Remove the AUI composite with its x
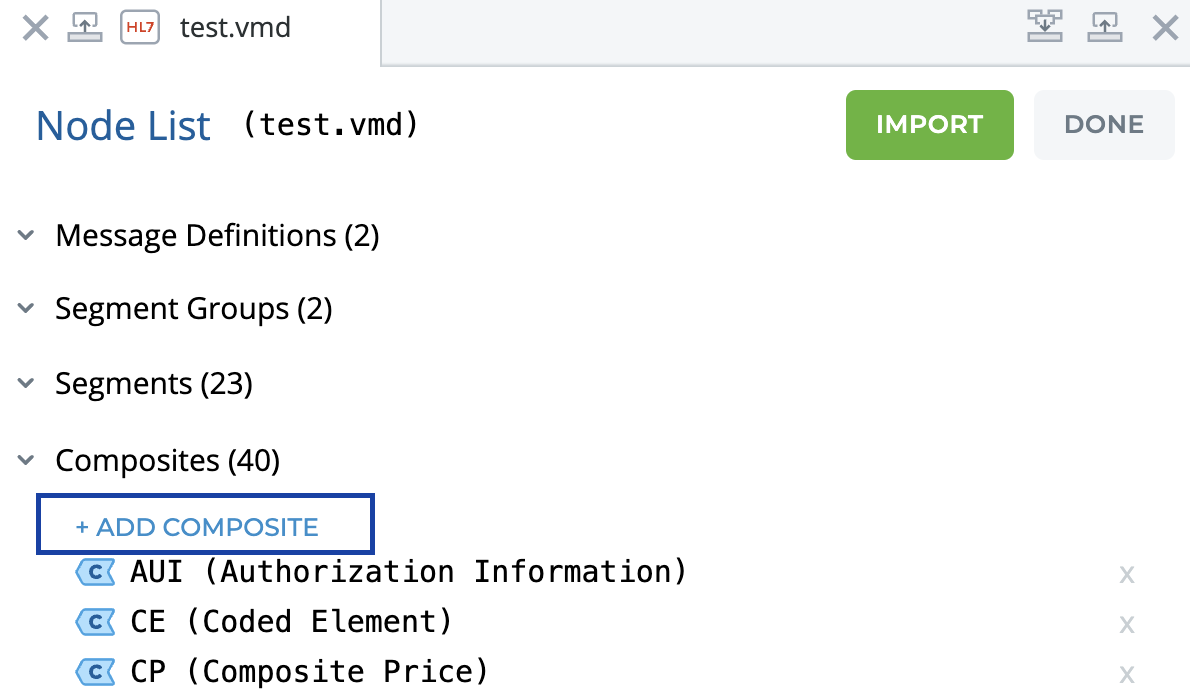 [x=1127, y=575]
